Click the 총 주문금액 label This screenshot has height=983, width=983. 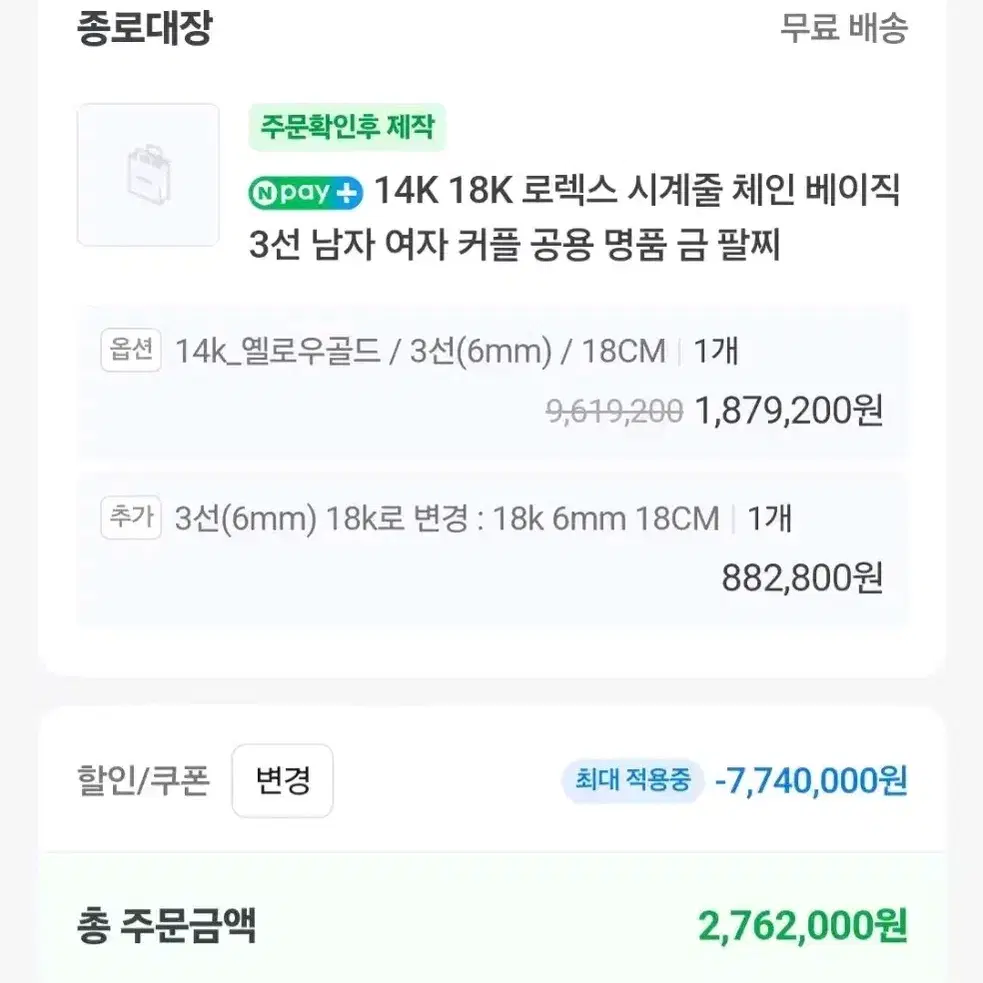[x=166, y=926]
